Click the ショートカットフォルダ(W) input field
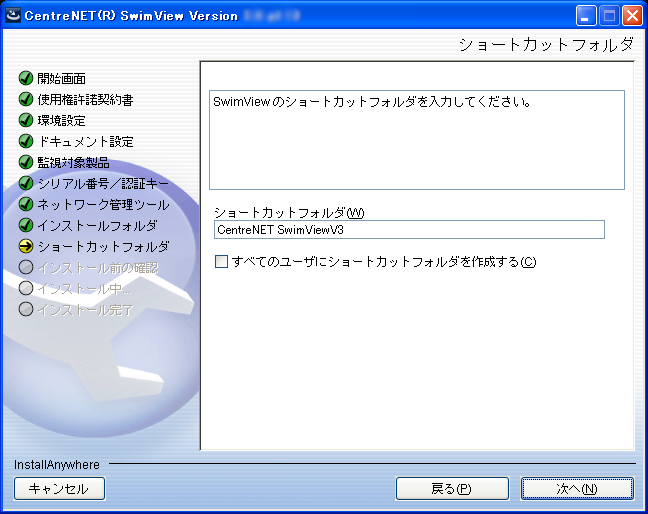 [x=409, y=229]
